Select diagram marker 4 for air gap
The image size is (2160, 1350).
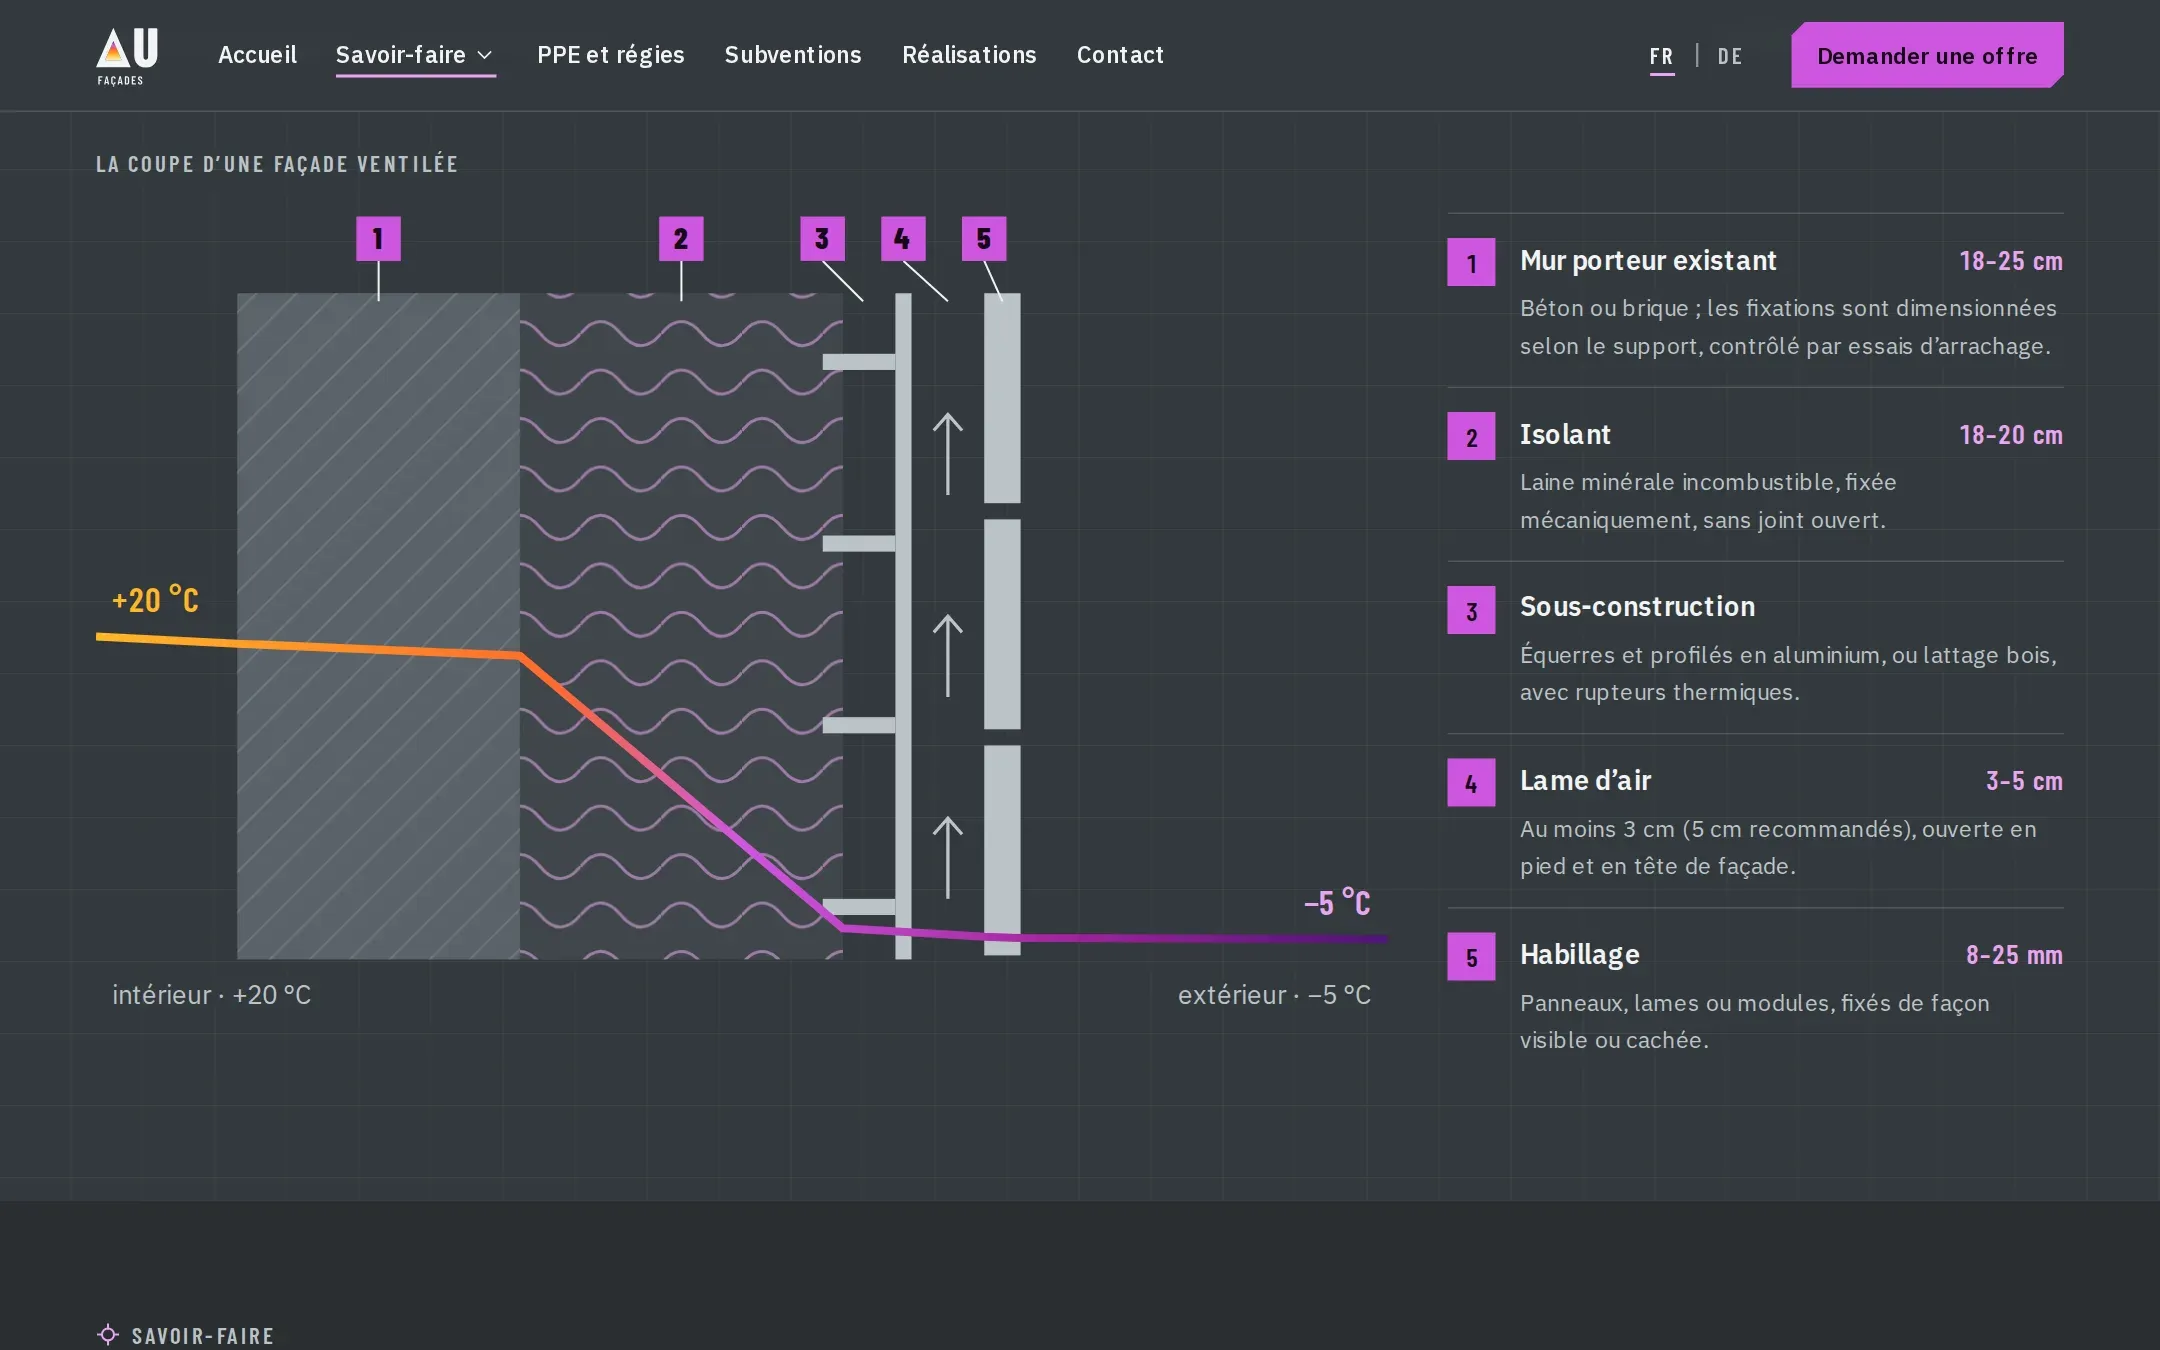(x=903, y=239)
